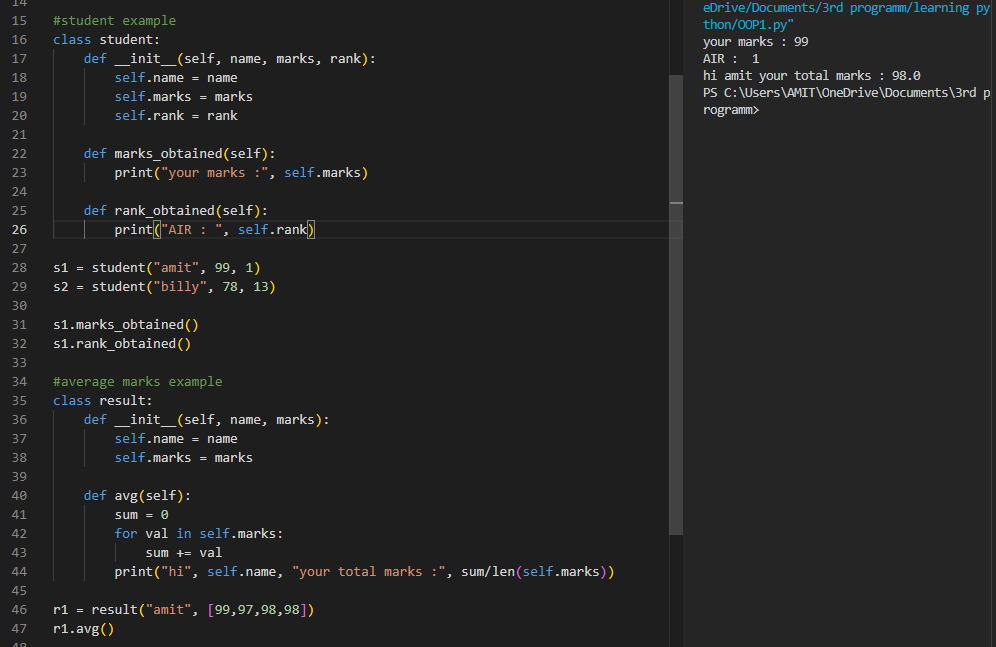This screenshot has height=647, width=996.
Task: Click "def marks_obtained(self):" definition
Action: (x=179, y=154)
